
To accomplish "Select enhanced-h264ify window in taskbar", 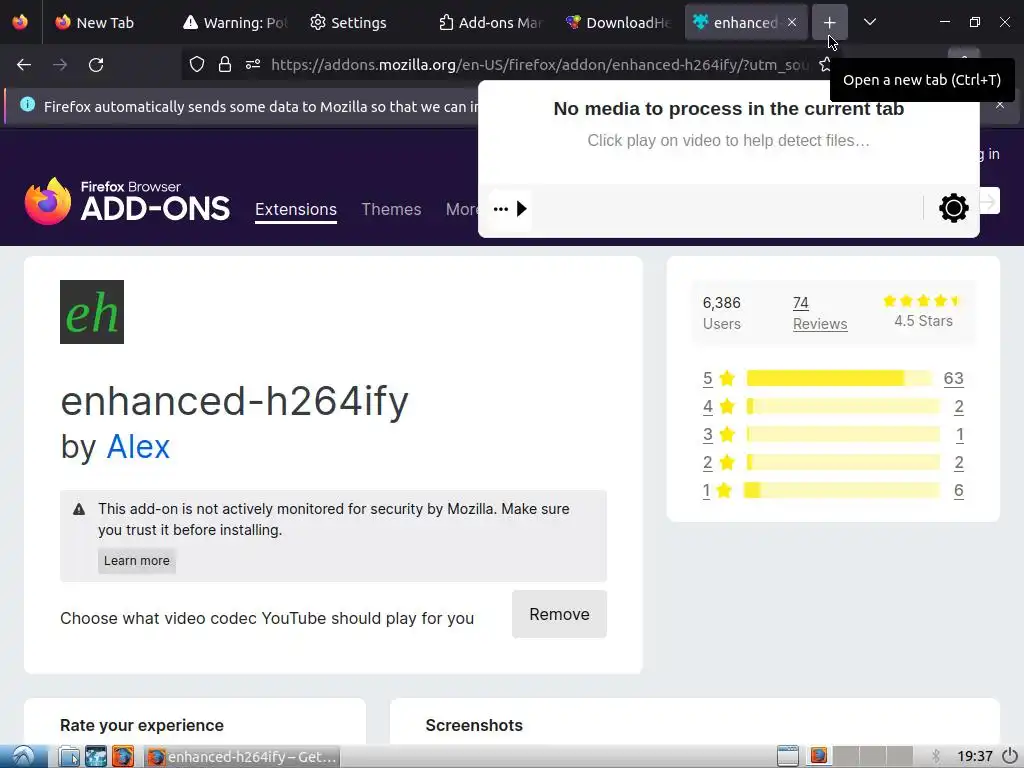I will click(x=242, y=757).
